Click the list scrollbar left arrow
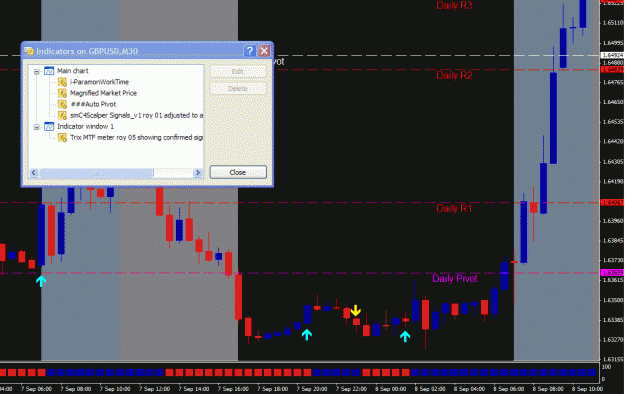Image resolution: width=625 pixels, height=394 pixels. (x=34, y=173)
